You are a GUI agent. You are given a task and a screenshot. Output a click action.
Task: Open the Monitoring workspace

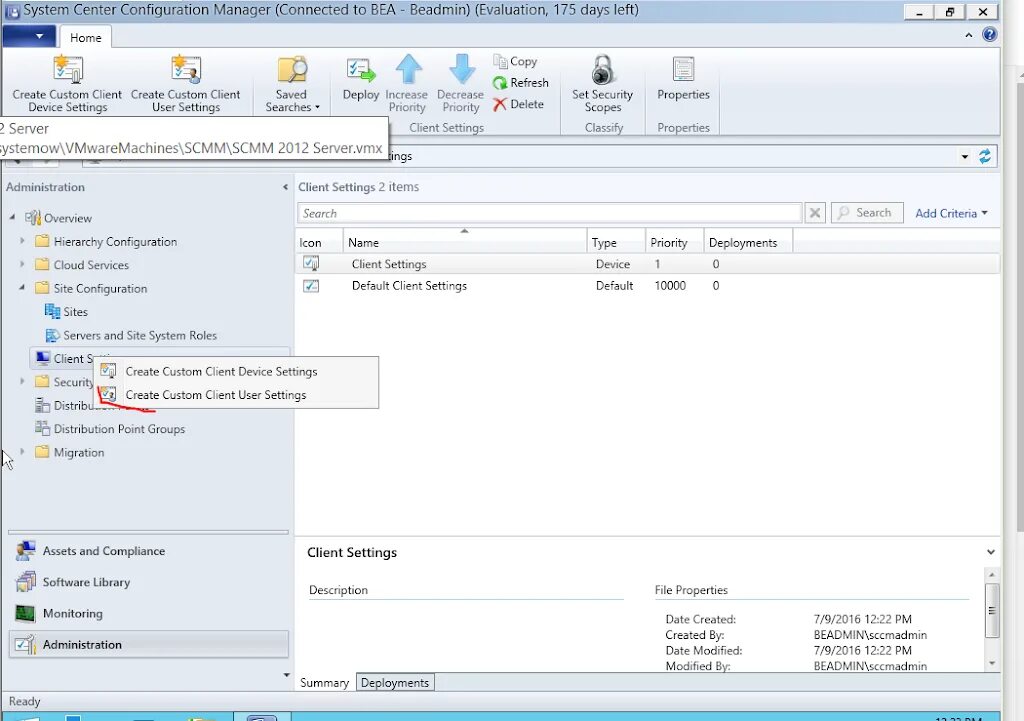pos(149,613)
